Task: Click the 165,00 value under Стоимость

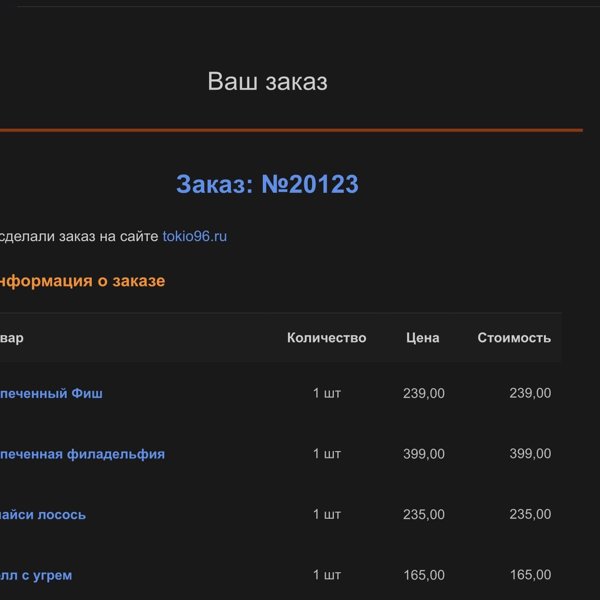Action: point(530,575)
